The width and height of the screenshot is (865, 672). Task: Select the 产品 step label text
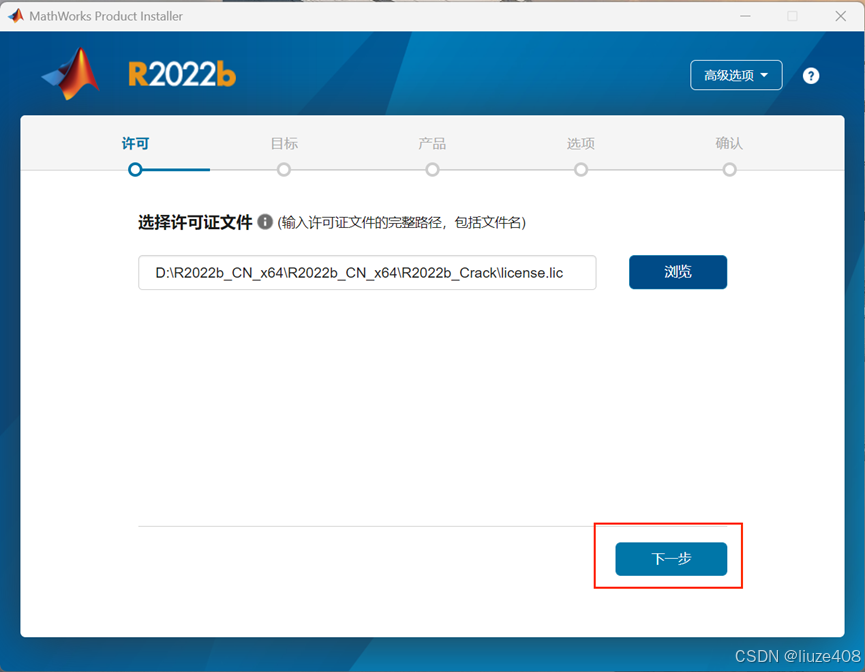pos(432,143)
